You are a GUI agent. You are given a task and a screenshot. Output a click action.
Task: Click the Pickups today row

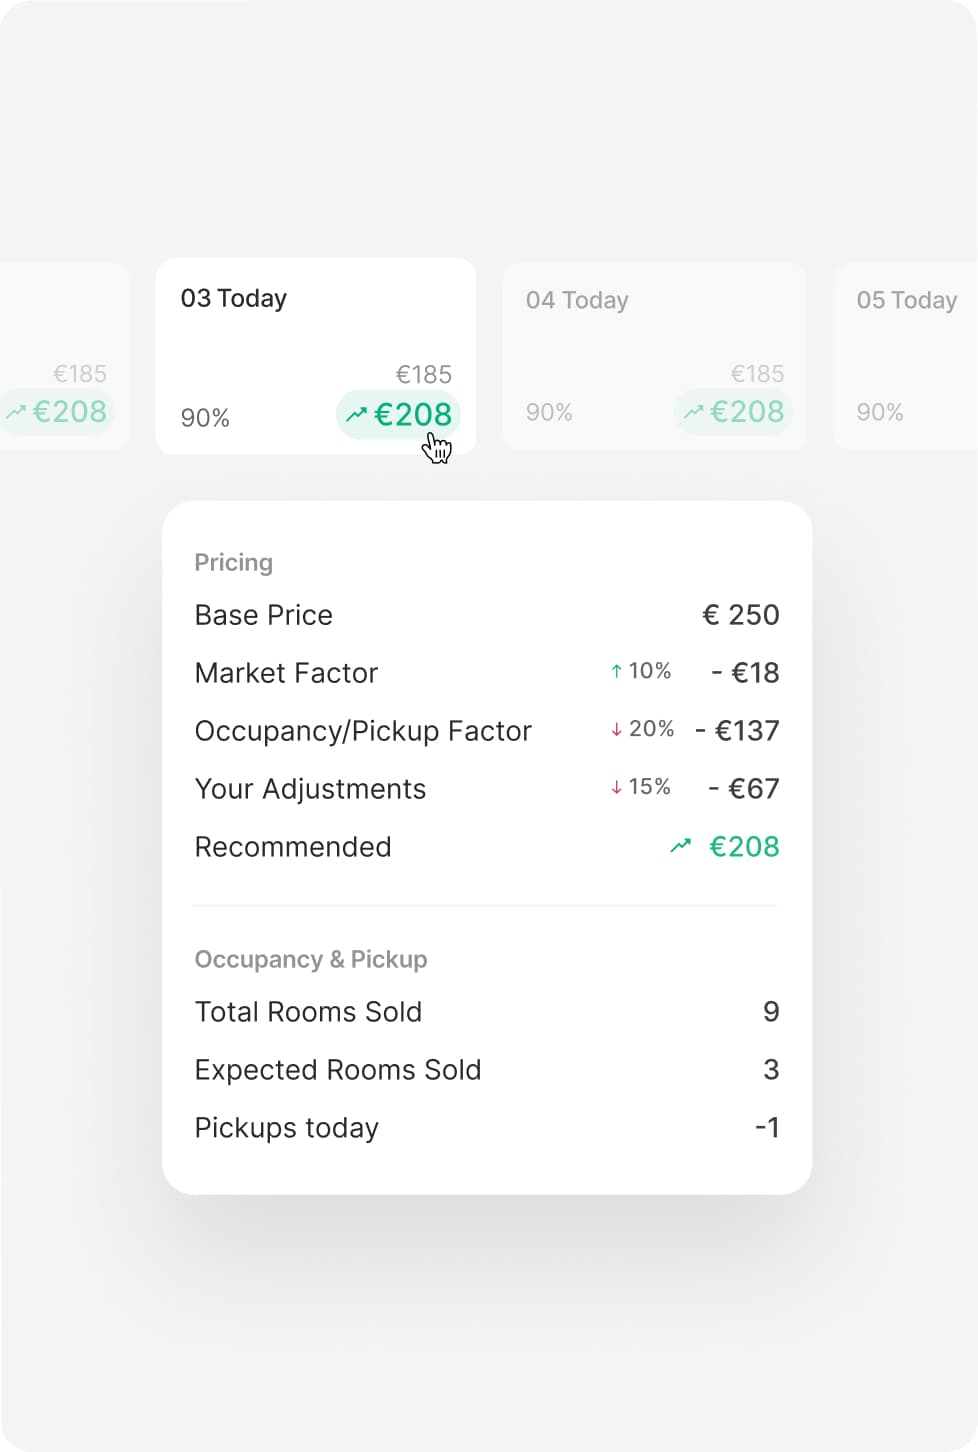point(287,1128)
